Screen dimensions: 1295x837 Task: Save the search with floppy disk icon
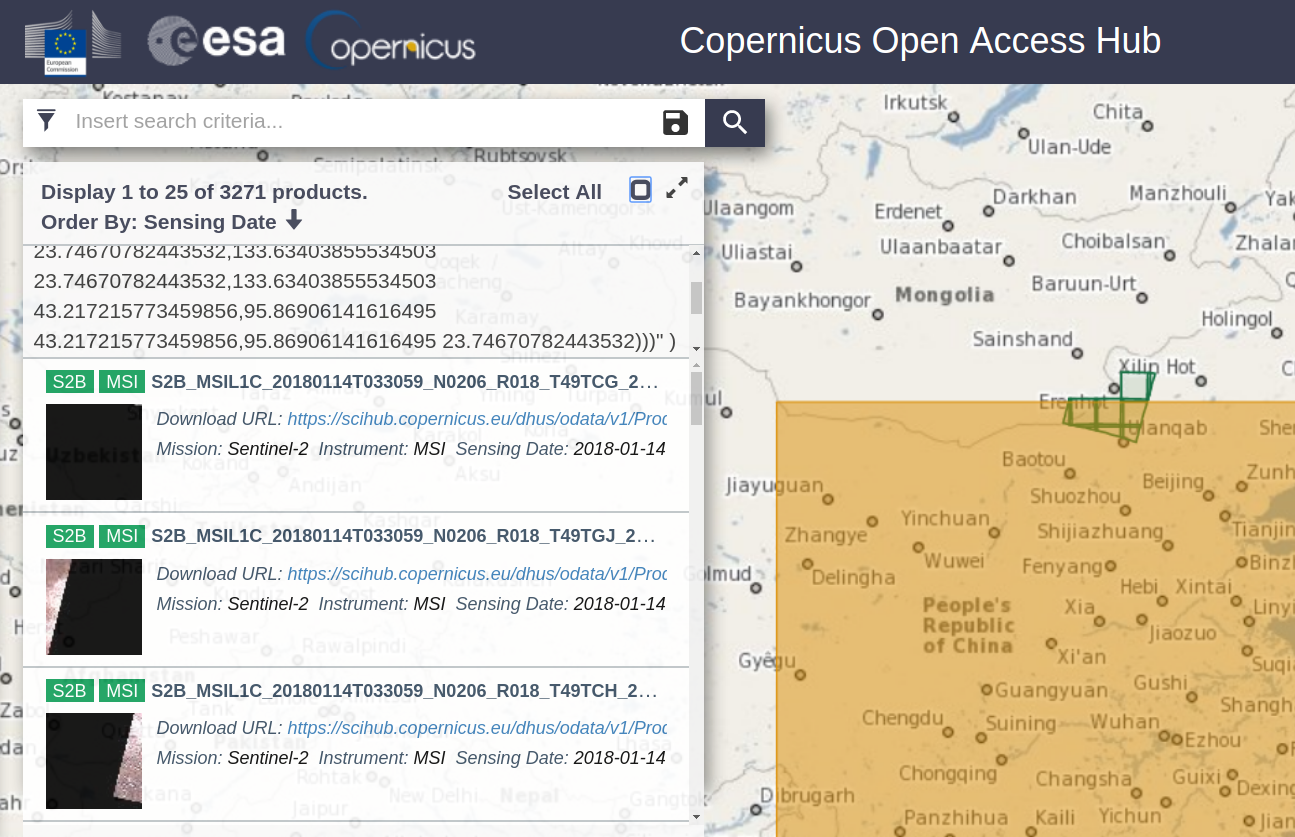tap(676, 122)
